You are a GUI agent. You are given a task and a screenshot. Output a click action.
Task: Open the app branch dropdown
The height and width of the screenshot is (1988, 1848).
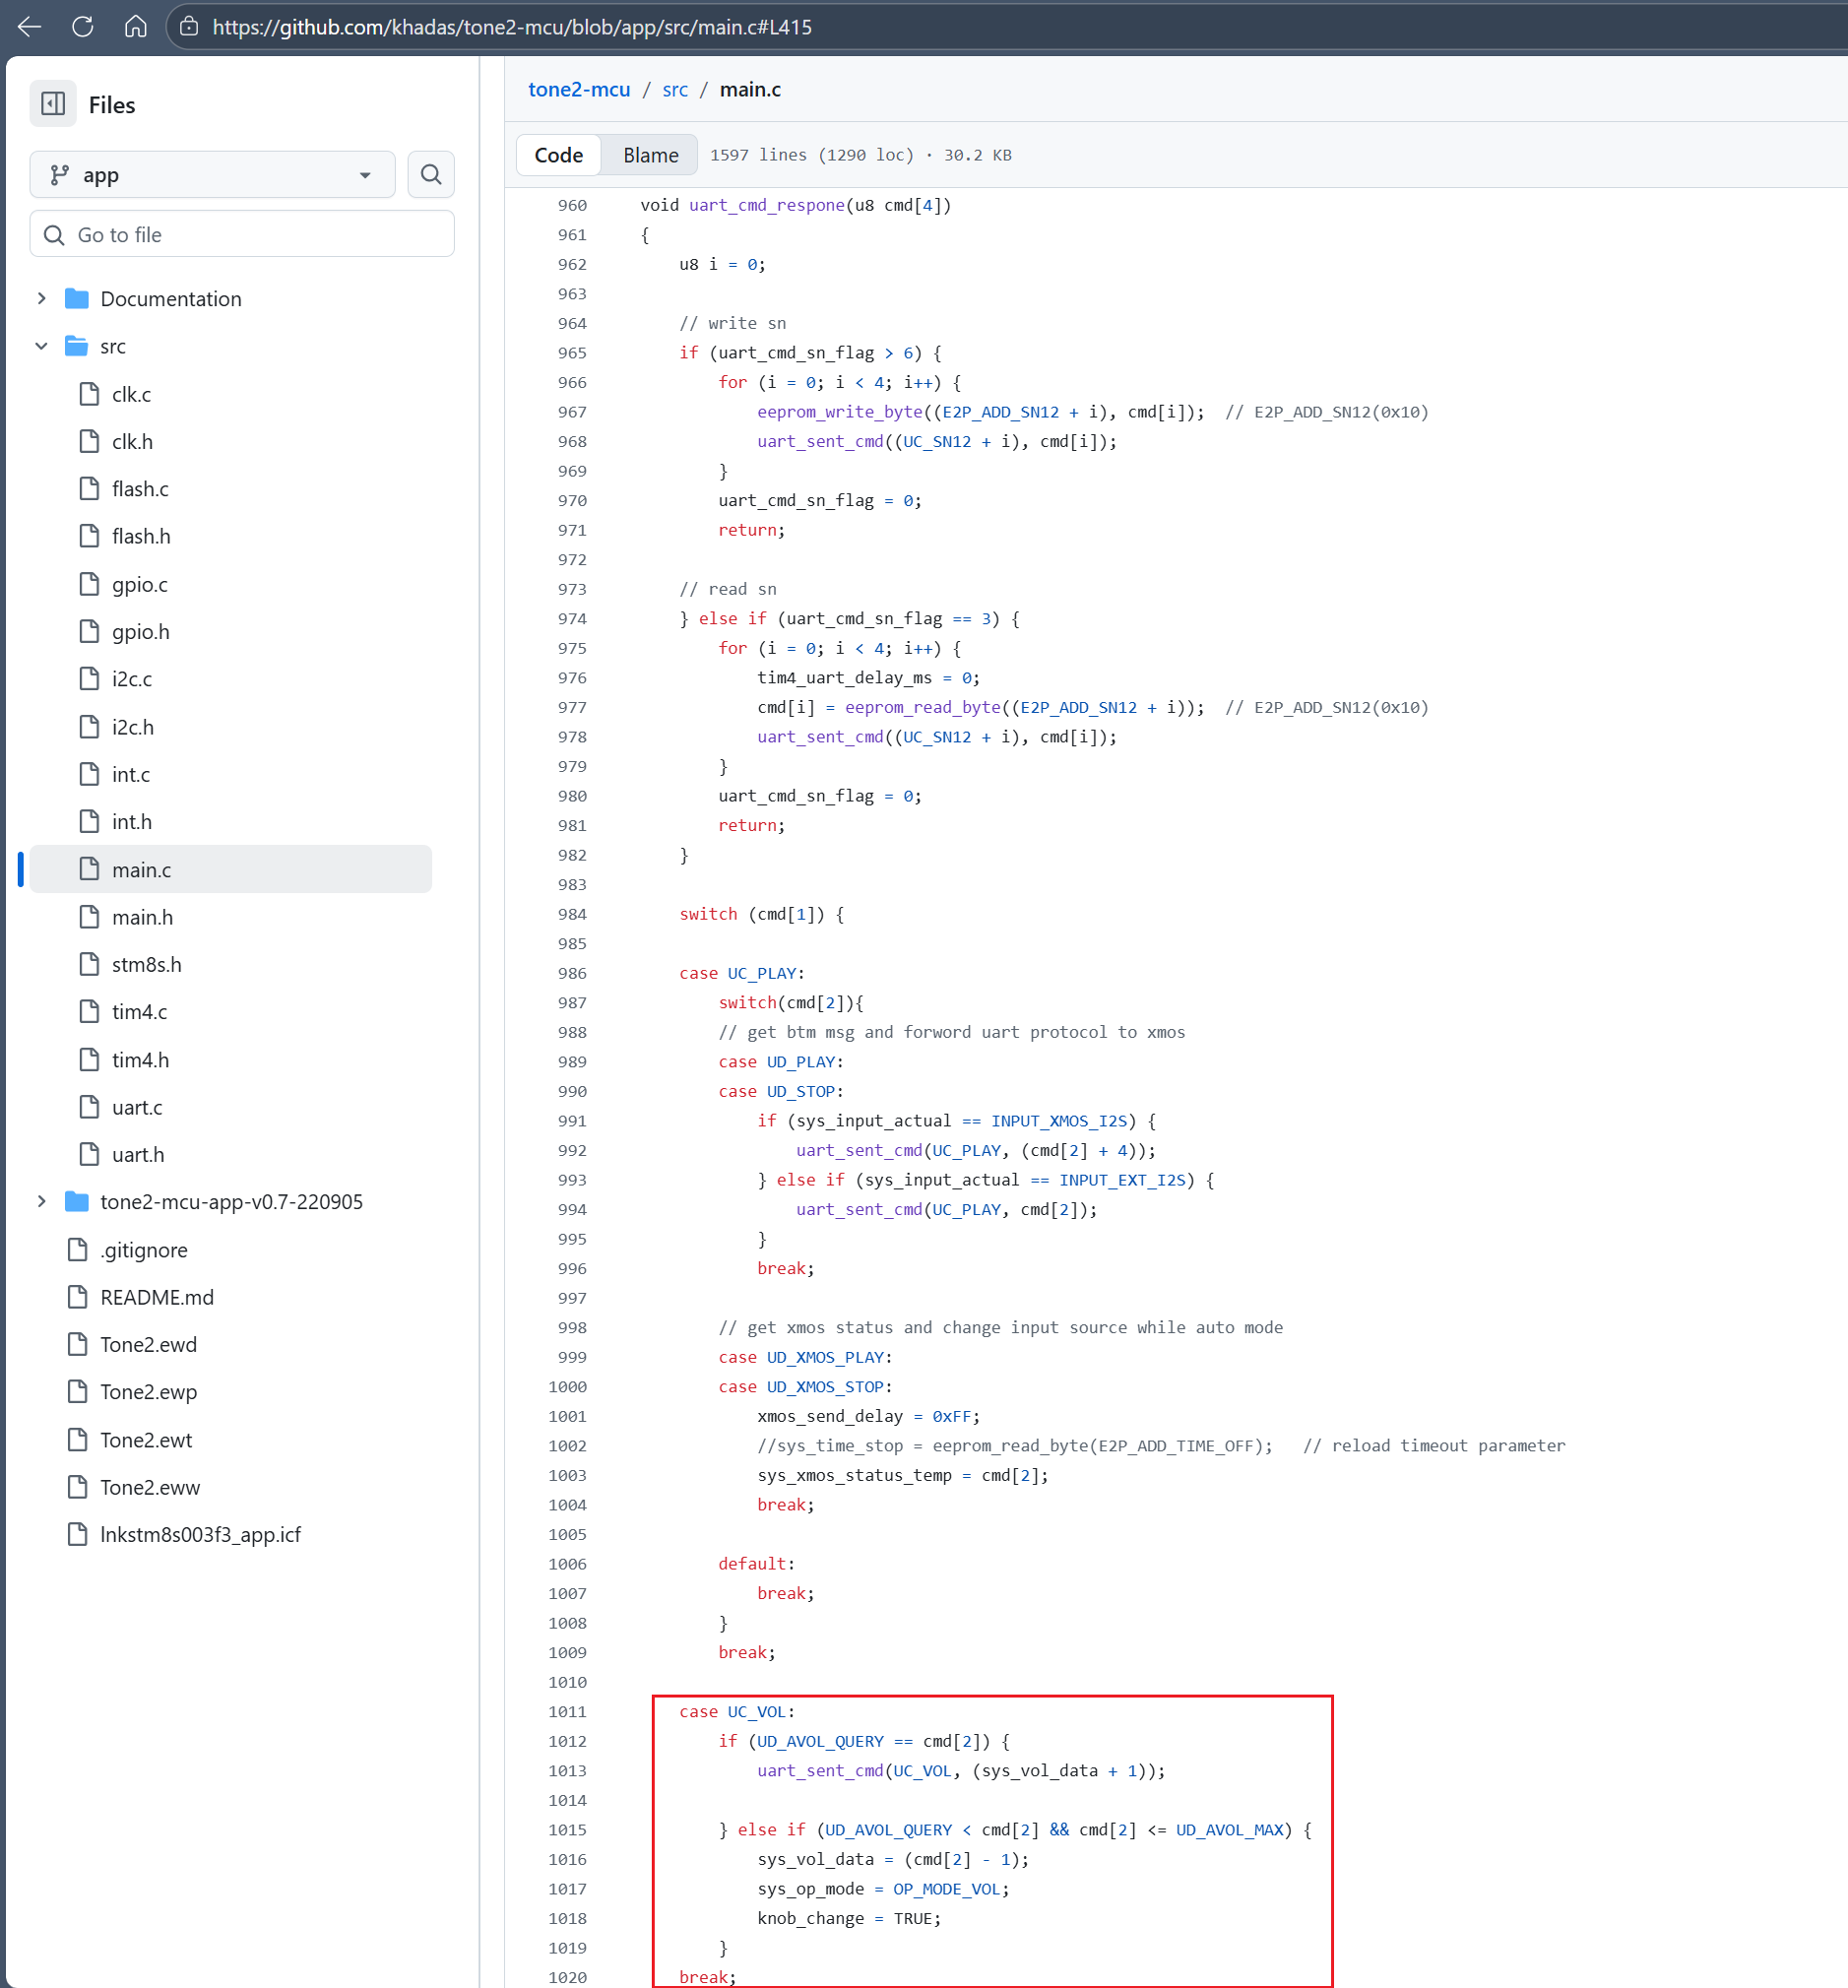coord(212,175)
